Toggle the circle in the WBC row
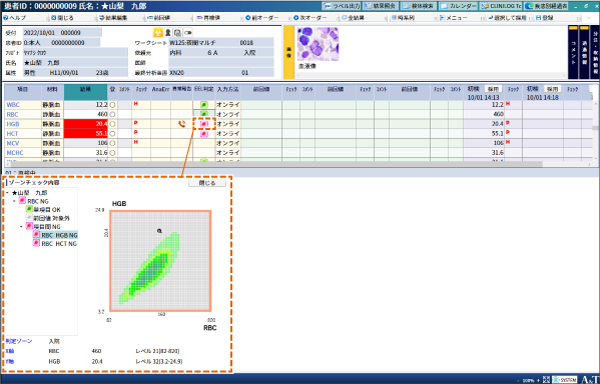 coord(112,105)
